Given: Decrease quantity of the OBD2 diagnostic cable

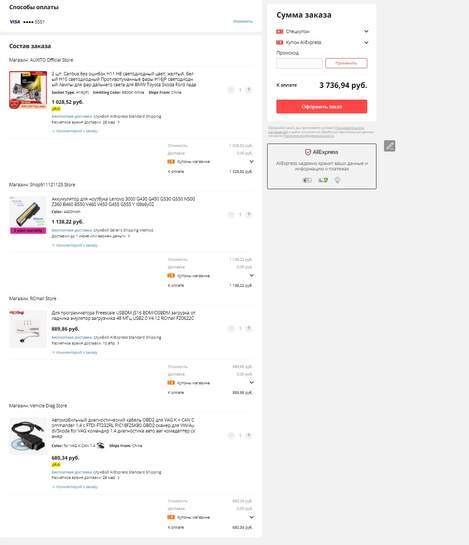Looking at the screenshot, I should pyautogui.click(x=231, y=435).
